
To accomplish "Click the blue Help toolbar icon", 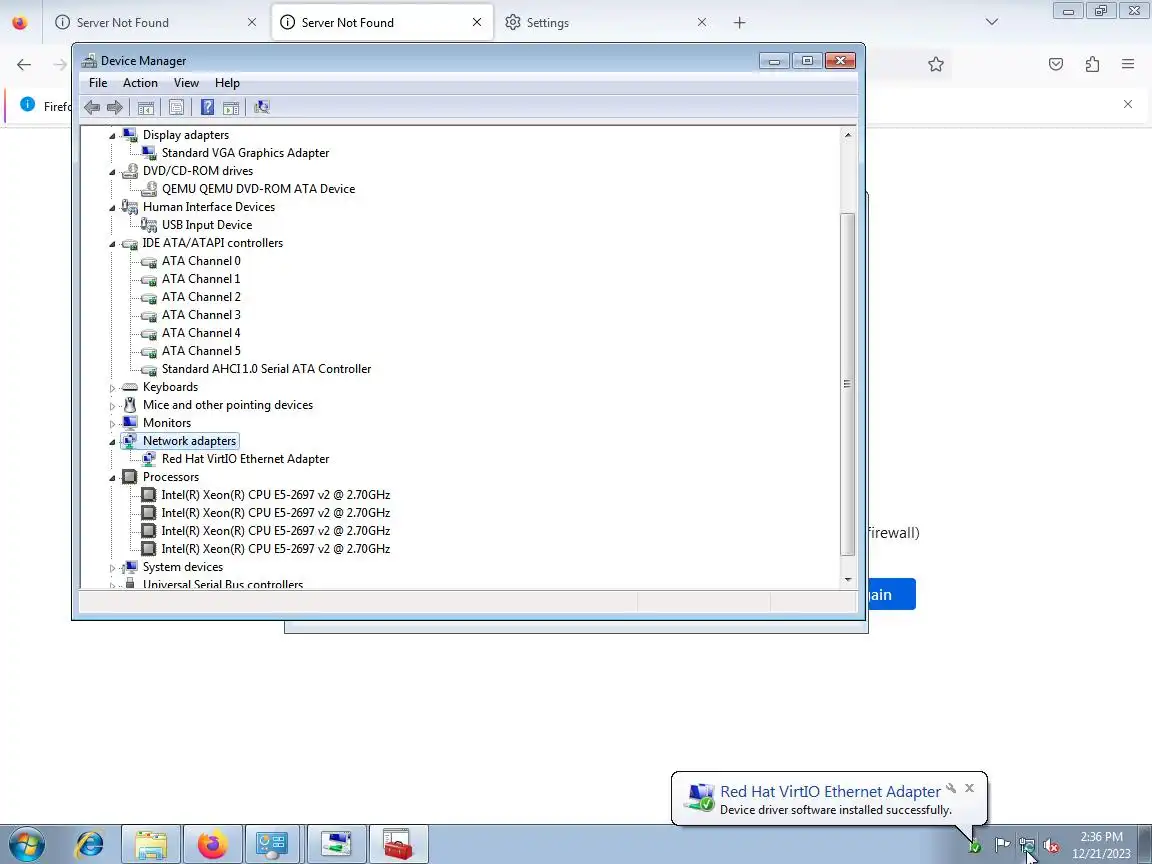I will [x=207, y=107].
